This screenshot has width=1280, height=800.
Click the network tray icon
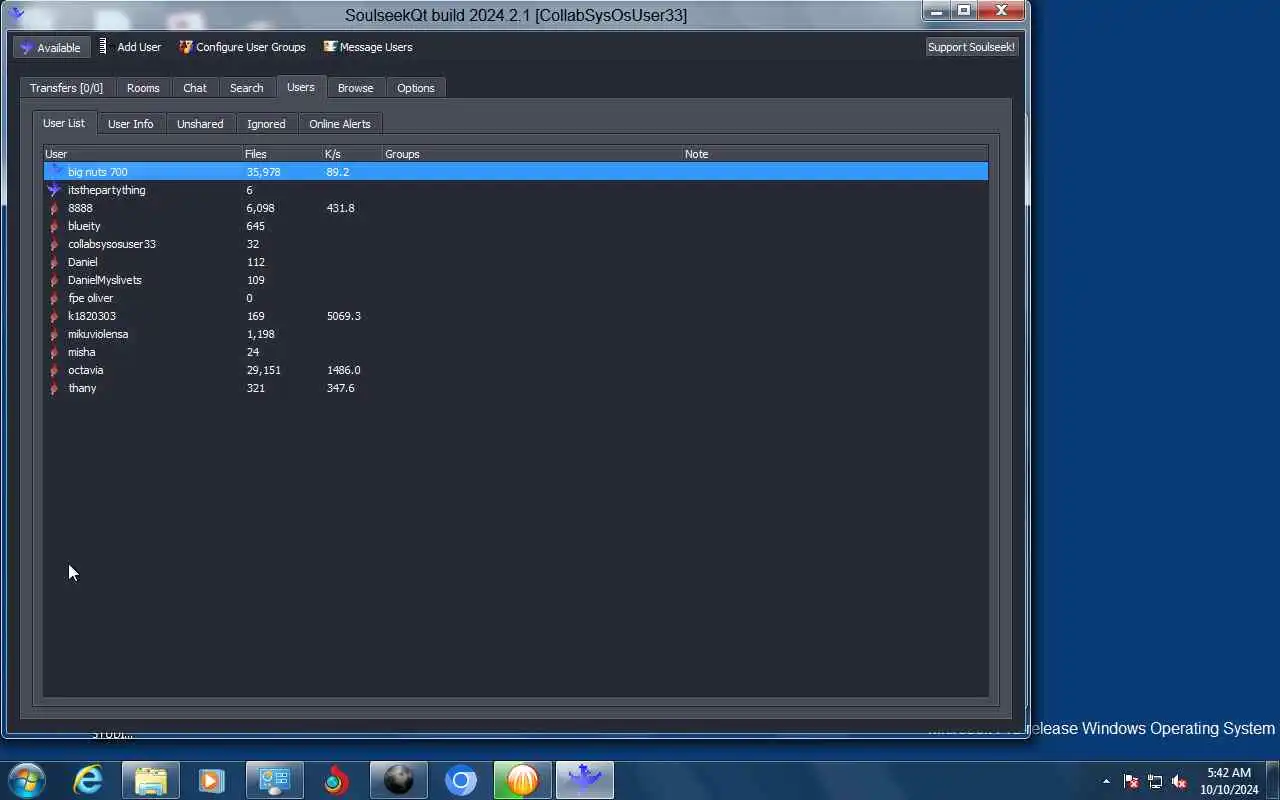[1155, 781]
